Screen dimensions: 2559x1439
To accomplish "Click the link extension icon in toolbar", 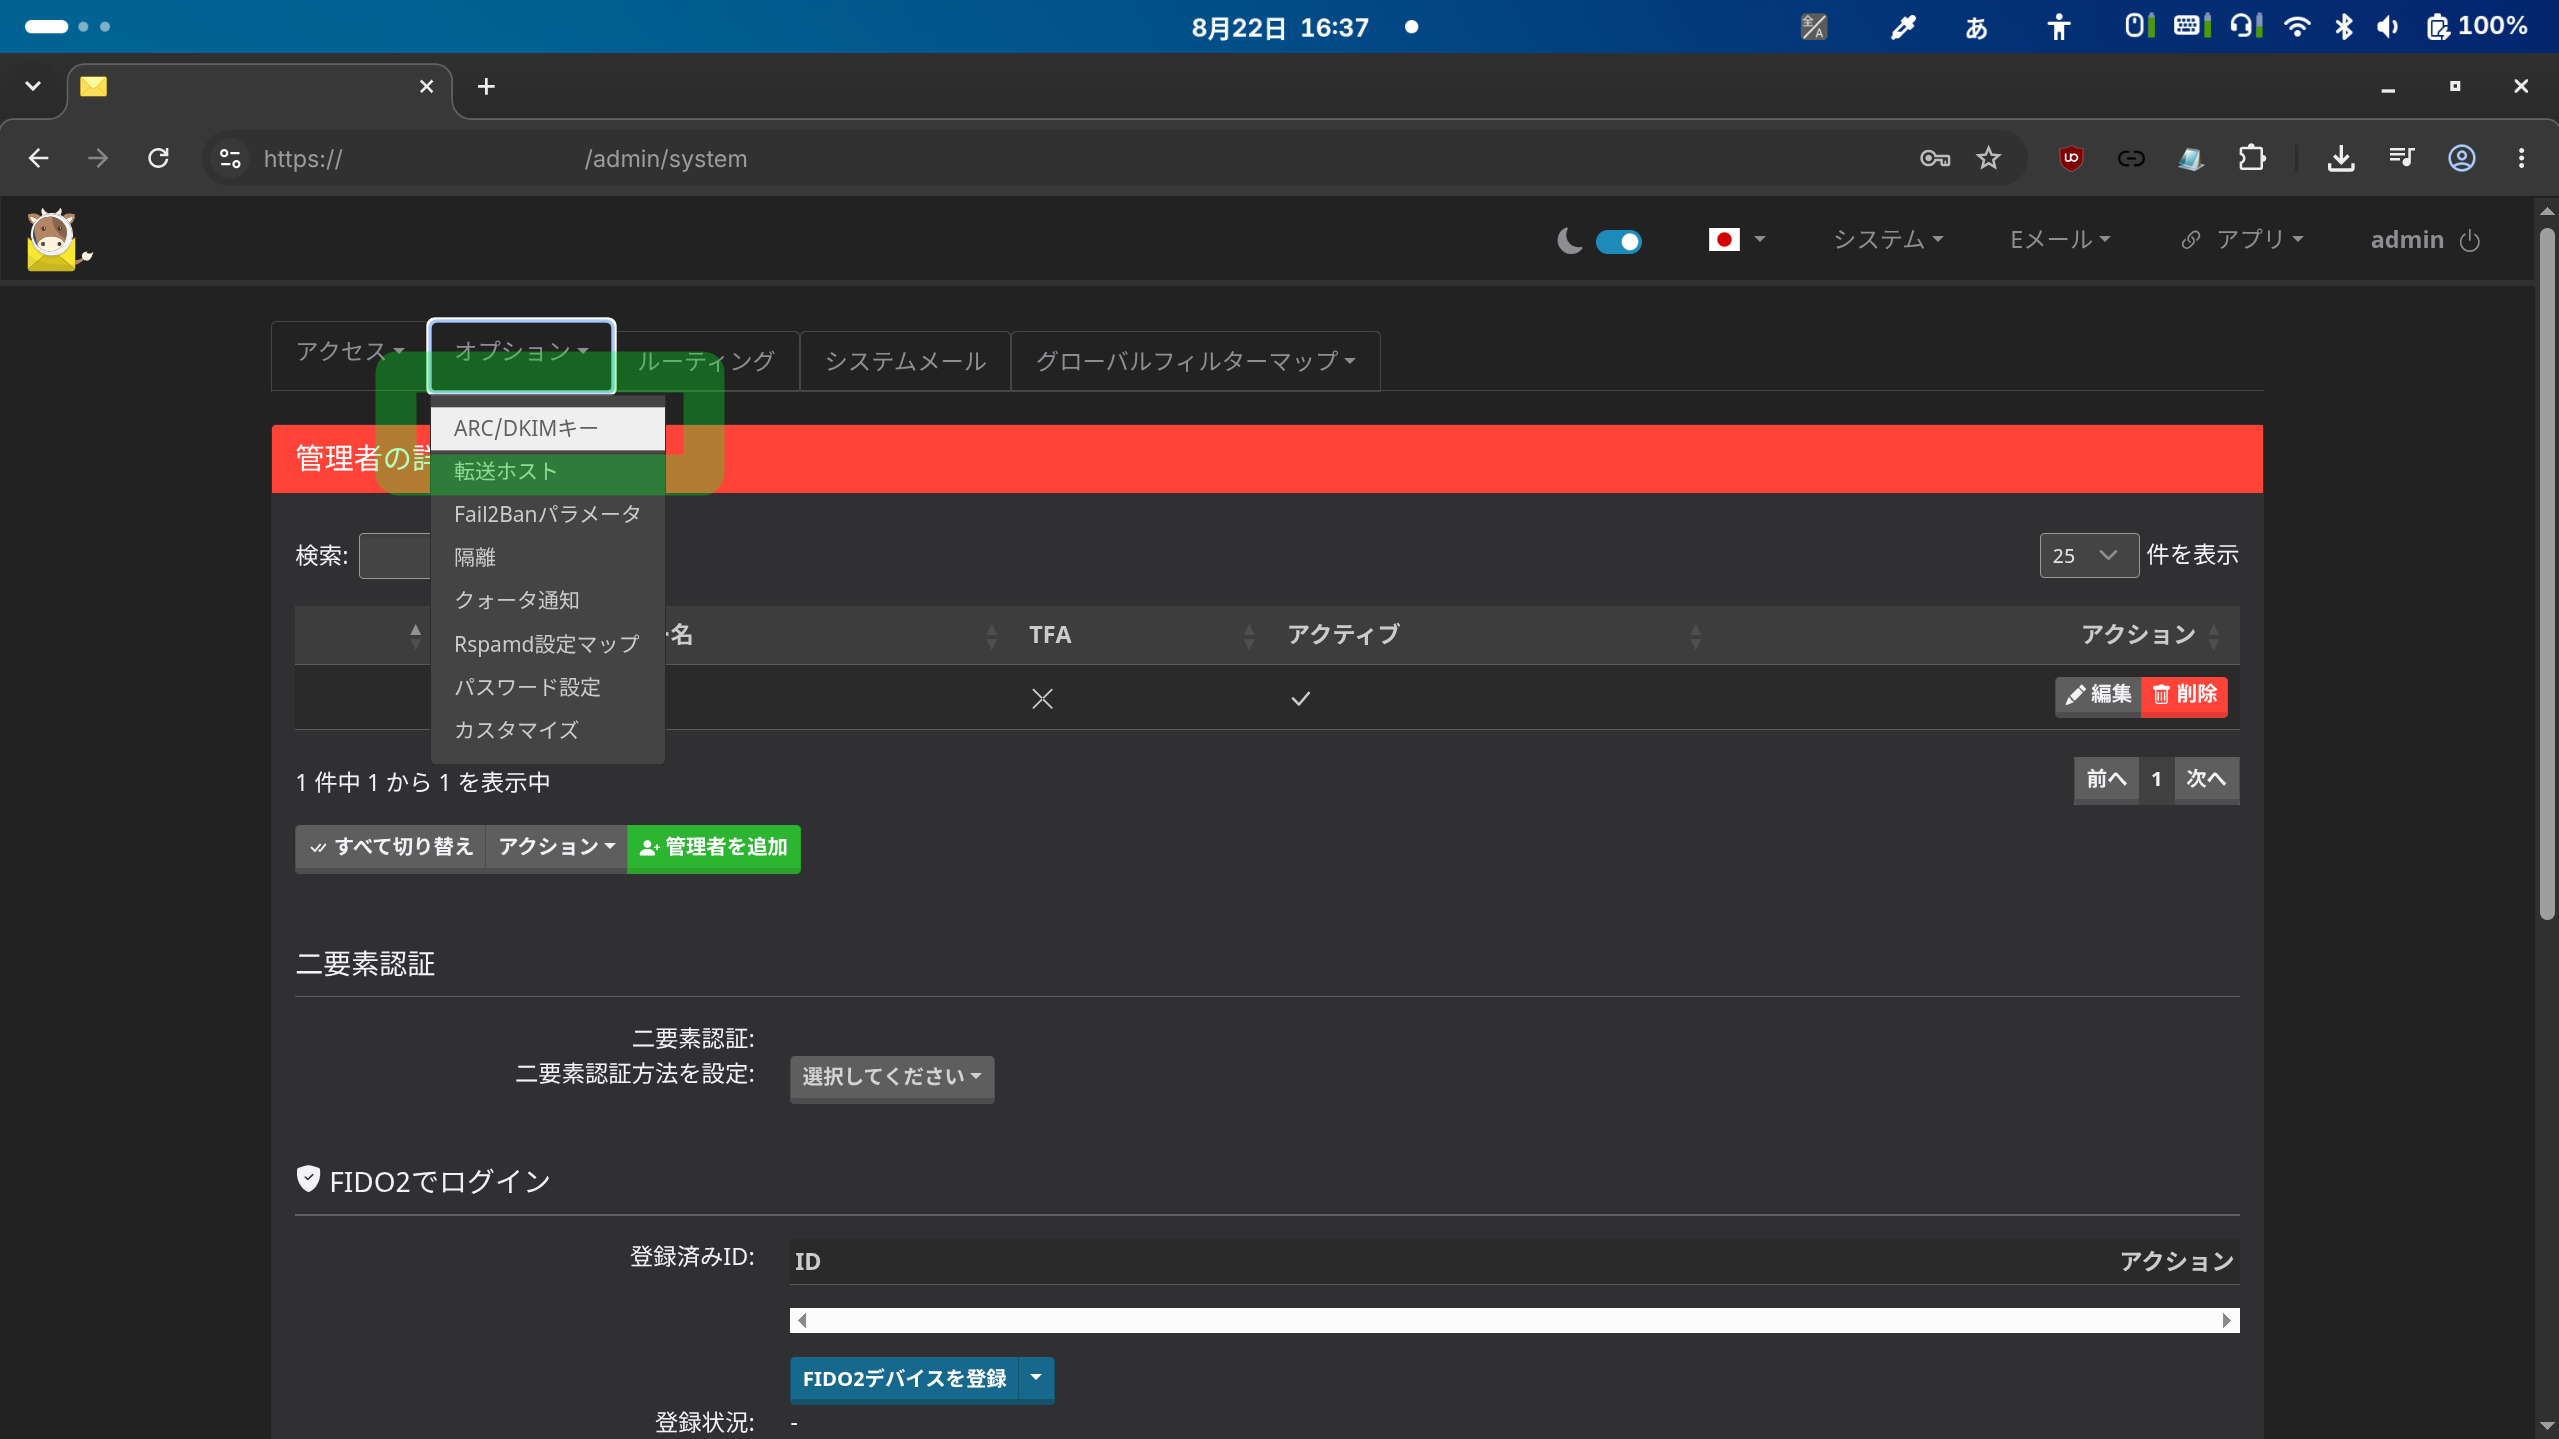I will (x=2131, y=158).
